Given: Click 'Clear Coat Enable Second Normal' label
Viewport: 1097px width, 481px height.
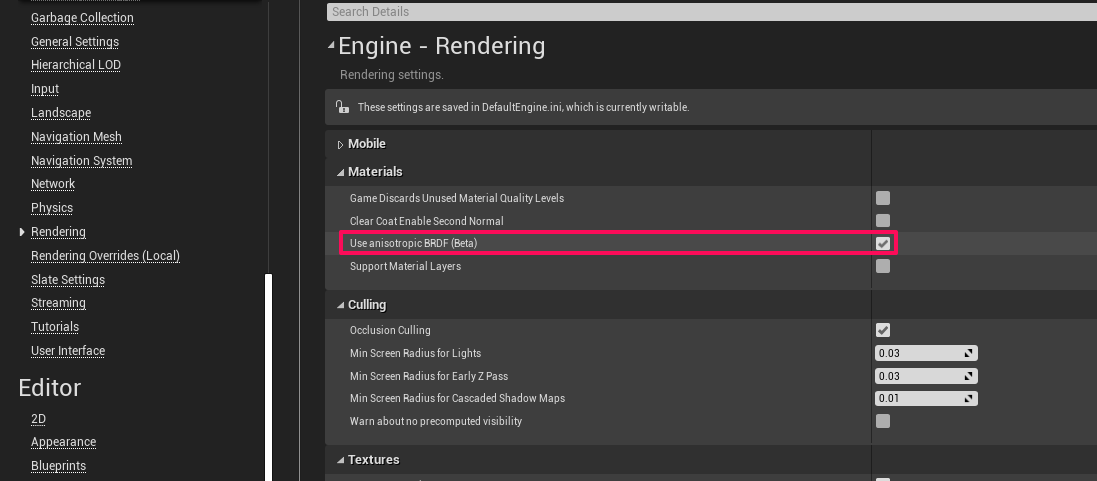Looking at the screenshot, I should (x=426, y=221).
